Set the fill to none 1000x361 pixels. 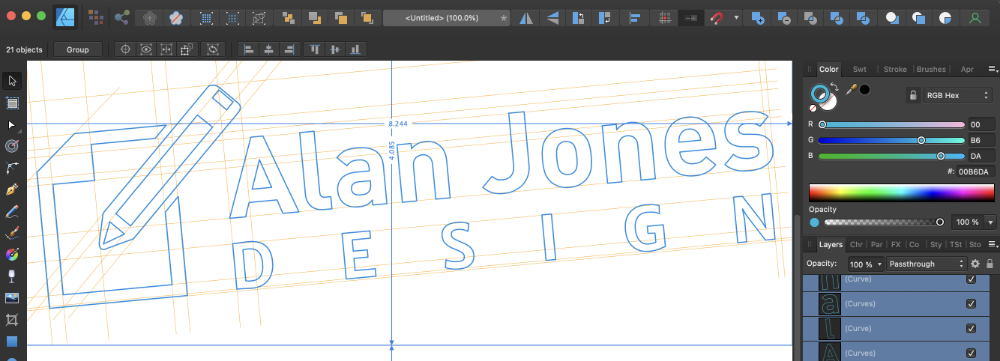[813, 108]
